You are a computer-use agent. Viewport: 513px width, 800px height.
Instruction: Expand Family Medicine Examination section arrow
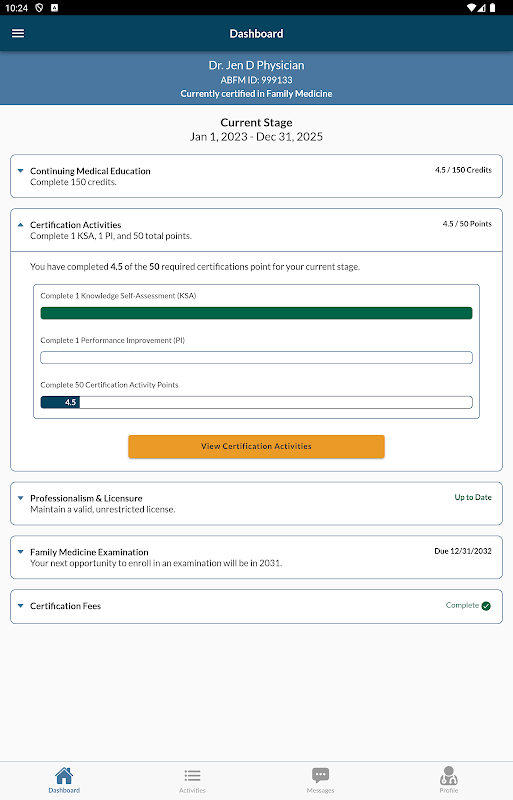click(x=20, y=552)
